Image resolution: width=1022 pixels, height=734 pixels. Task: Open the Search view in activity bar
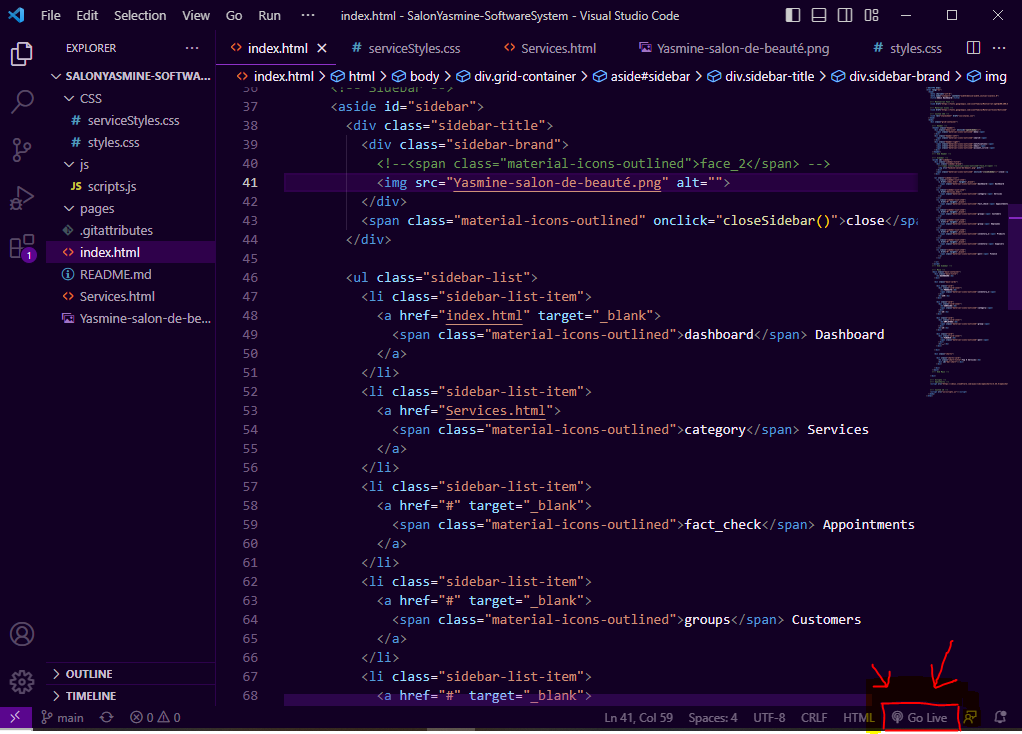coord(22,102)
